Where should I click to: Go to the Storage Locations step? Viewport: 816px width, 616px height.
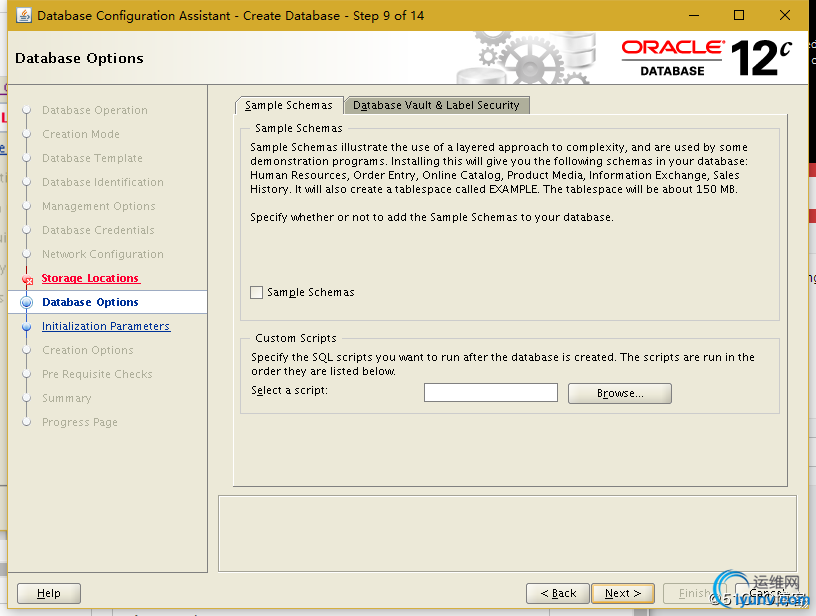pyautogui.click(x=90, y=278)
